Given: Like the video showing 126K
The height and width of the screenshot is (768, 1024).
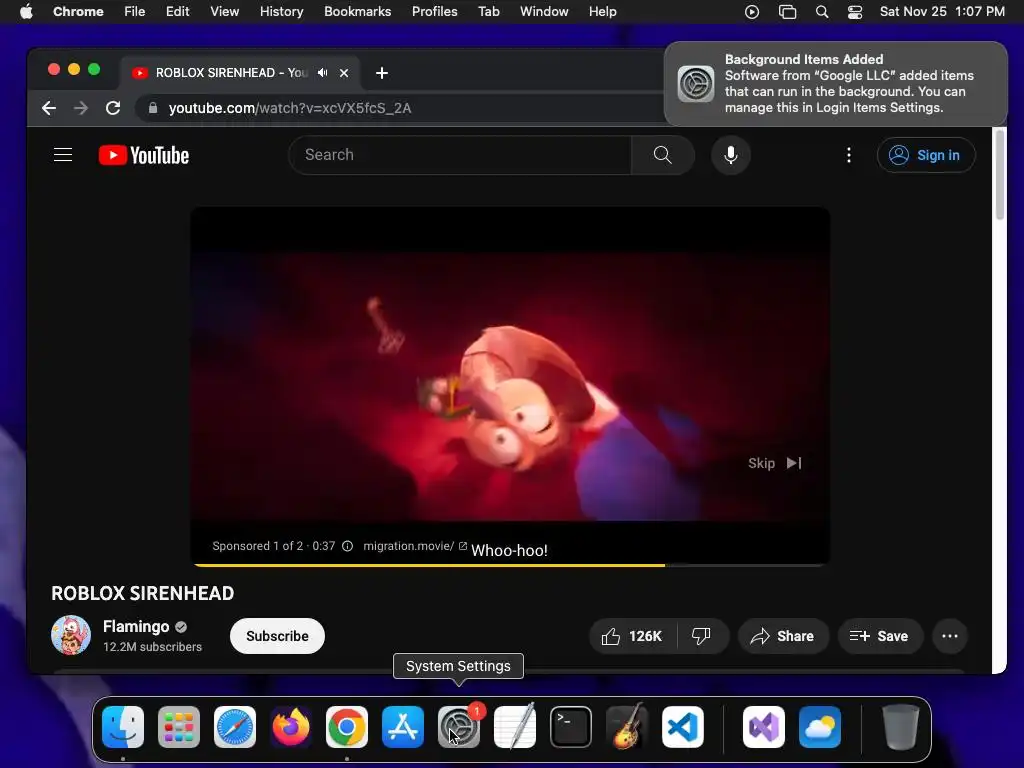Looking at the screenshot, I should pos(632,636).
